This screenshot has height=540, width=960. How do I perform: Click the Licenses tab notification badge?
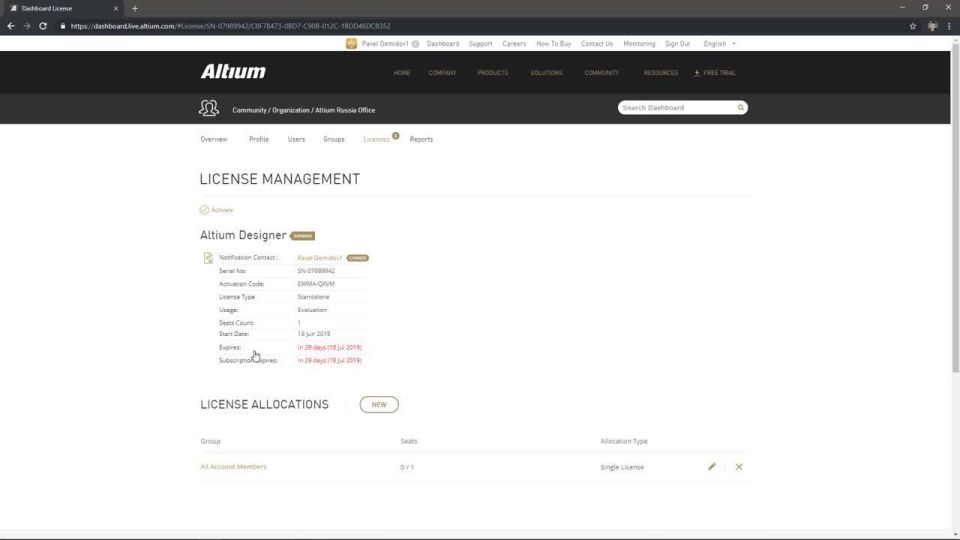point(396,136)
